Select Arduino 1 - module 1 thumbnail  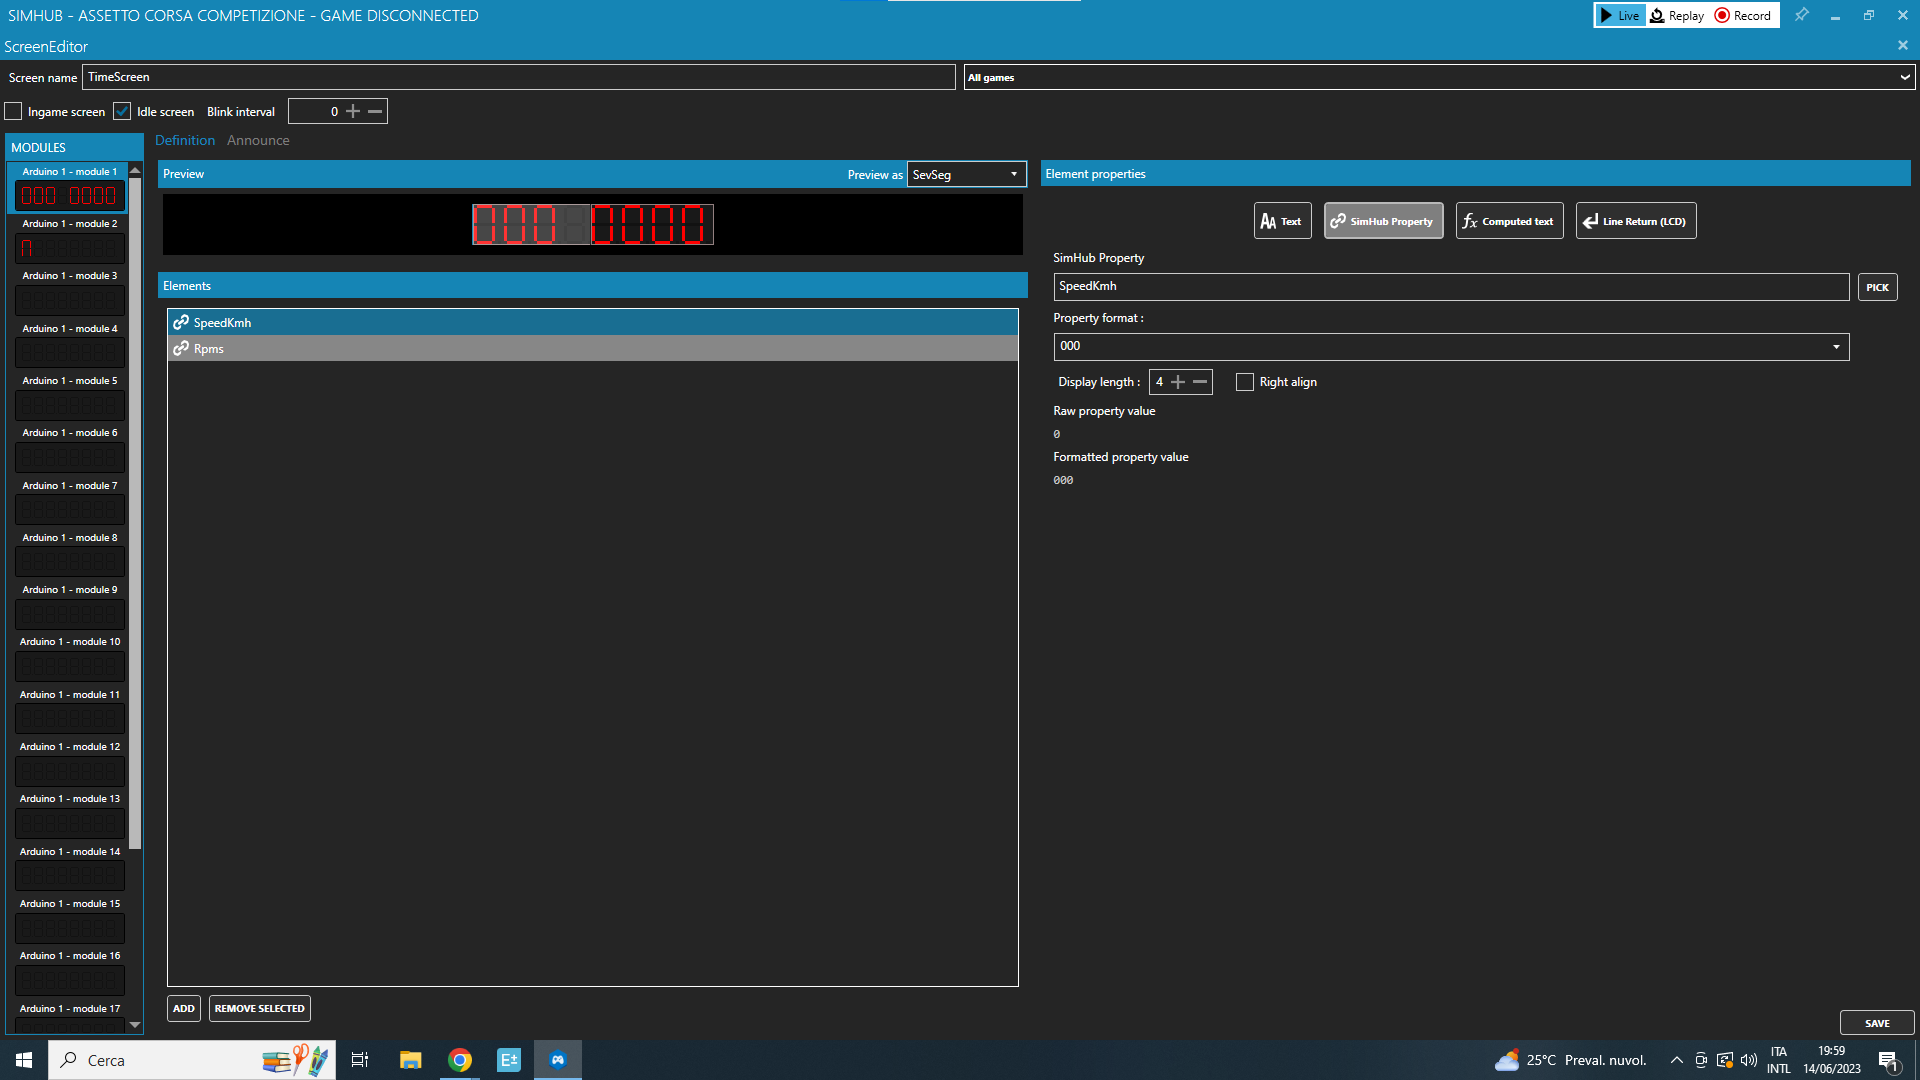pos(70,196)
